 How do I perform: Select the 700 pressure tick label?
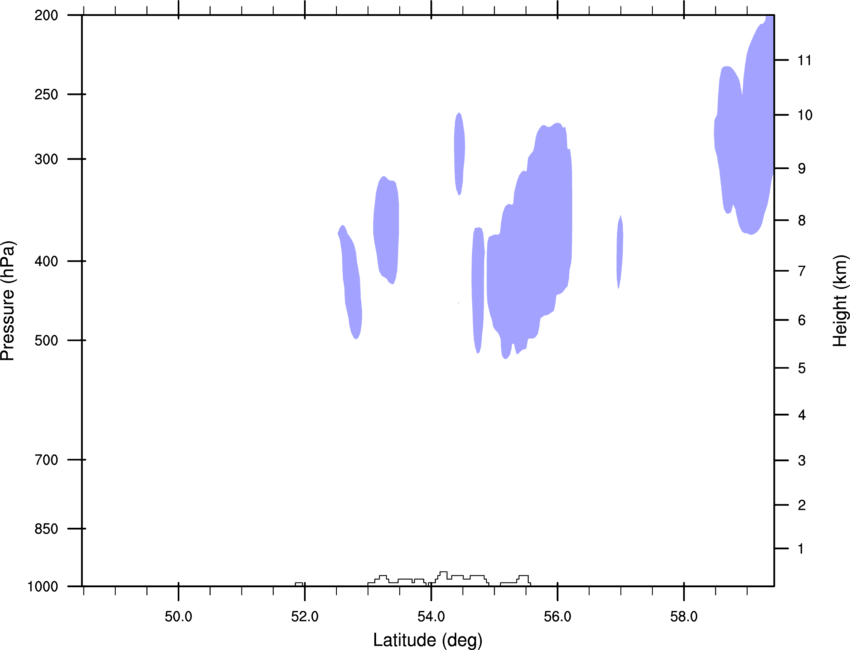(46, 460)
